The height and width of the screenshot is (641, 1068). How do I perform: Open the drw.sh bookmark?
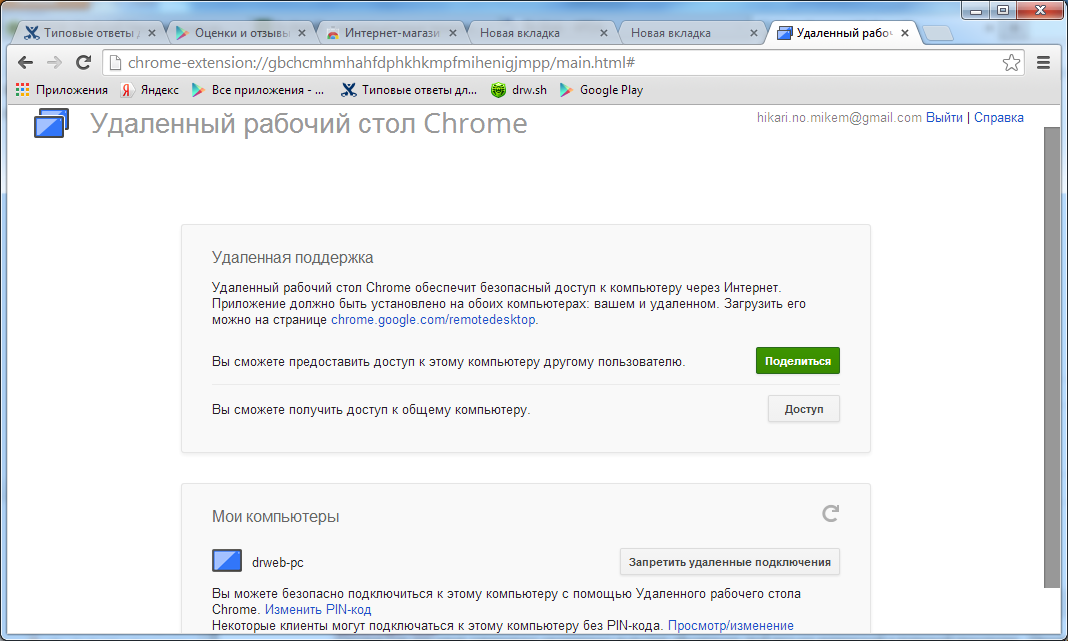[519, 90]
